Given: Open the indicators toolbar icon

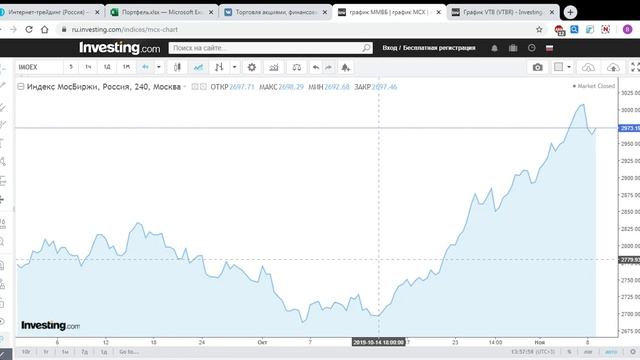Looking at the screenshot, I should coord(274,67).
